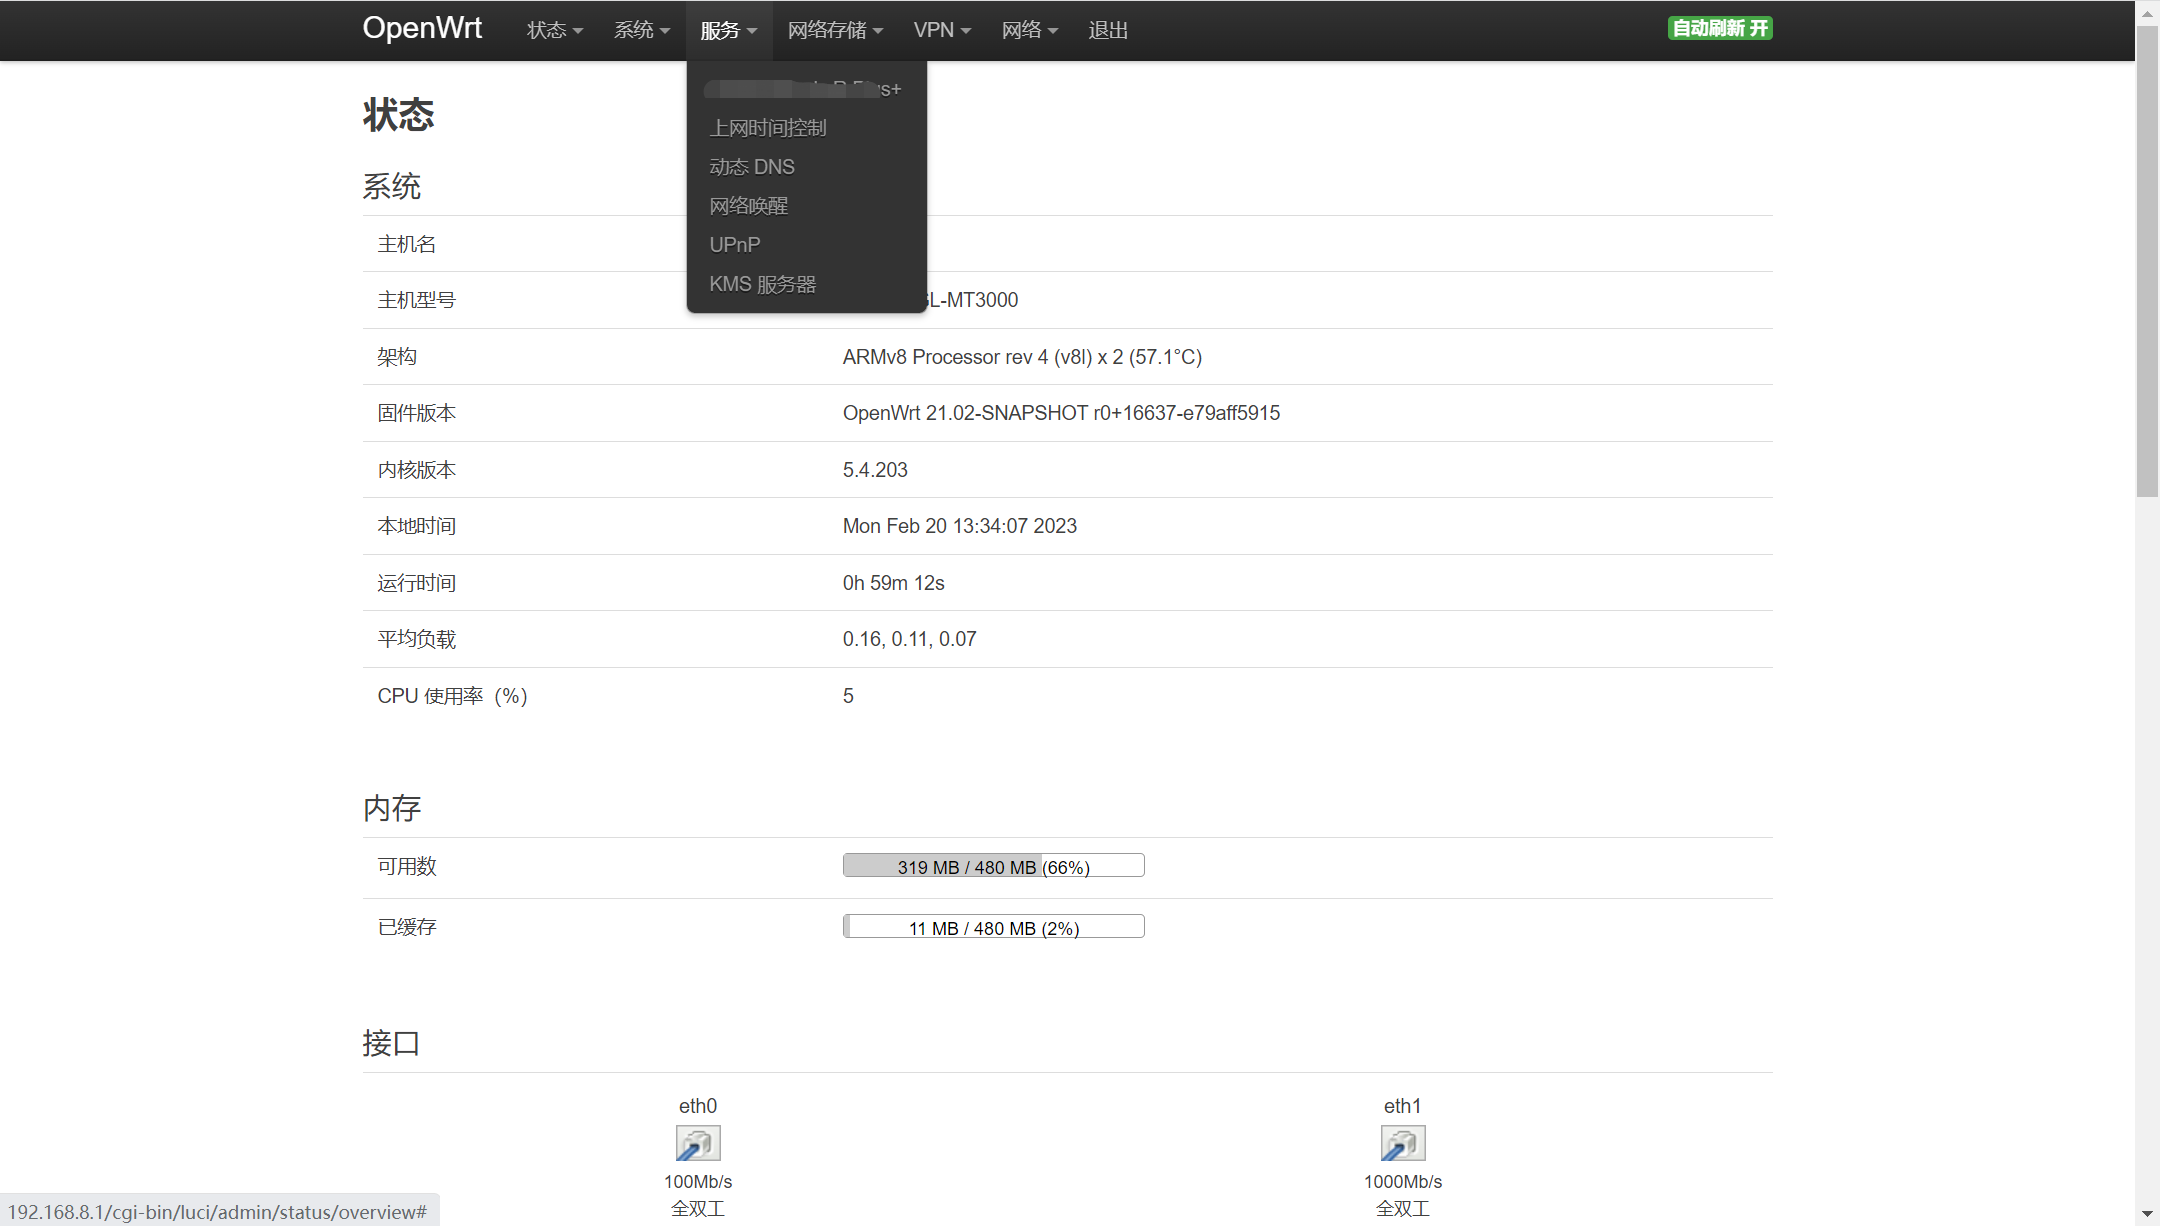Viewport: 2160px width, 1226px height.
Task: Choose 网络唤醒 in the dropdown
Action: pos(749,206)
